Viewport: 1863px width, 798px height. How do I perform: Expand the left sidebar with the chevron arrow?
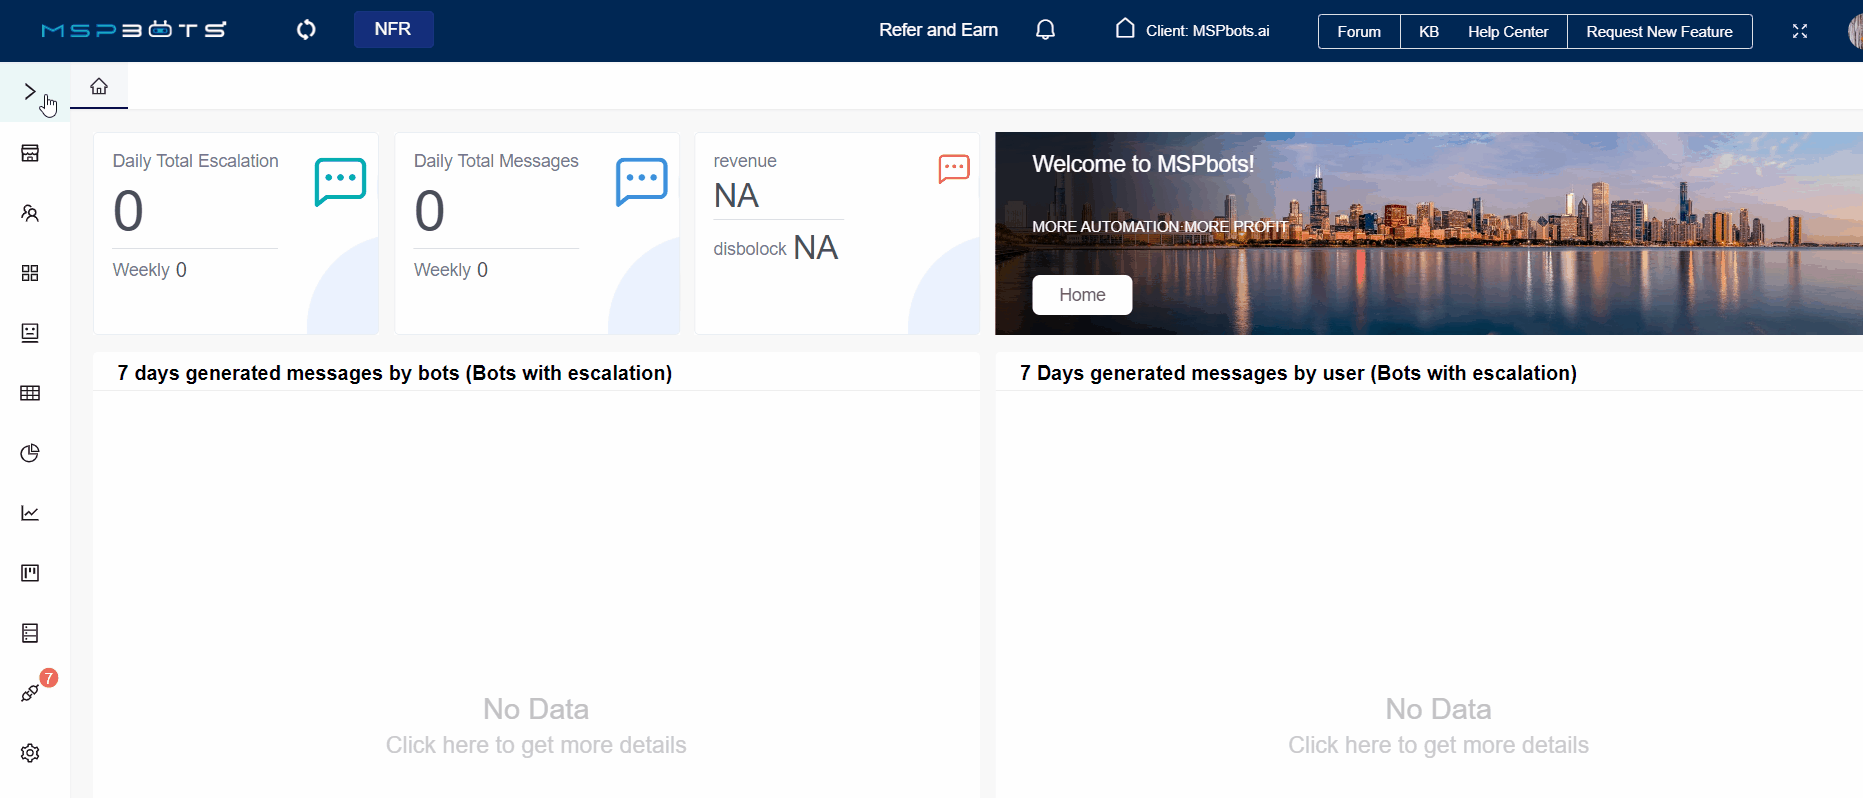click(x=30, y=92)
